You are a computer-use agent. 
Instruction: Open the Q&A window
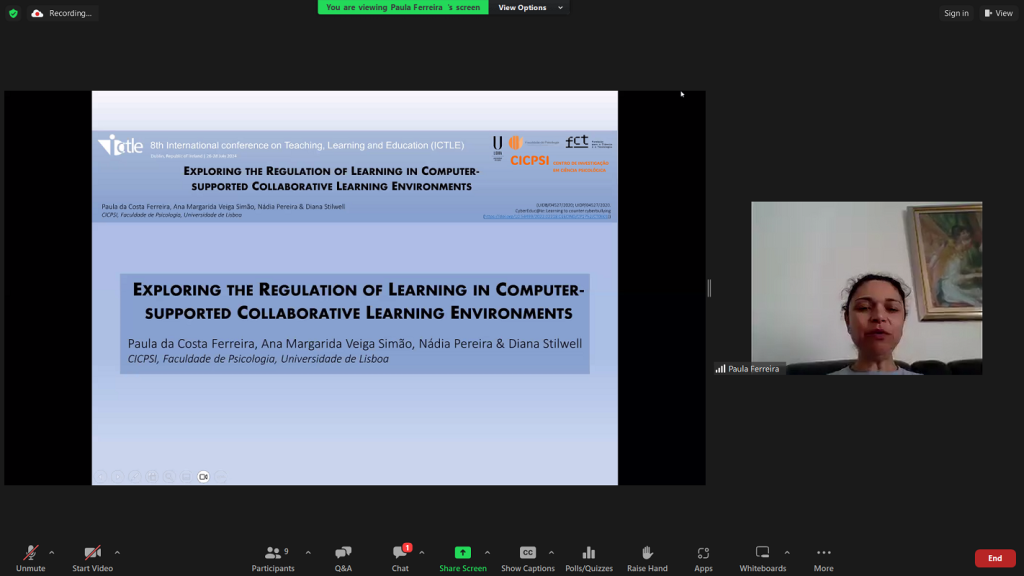(x=343, y=557)
